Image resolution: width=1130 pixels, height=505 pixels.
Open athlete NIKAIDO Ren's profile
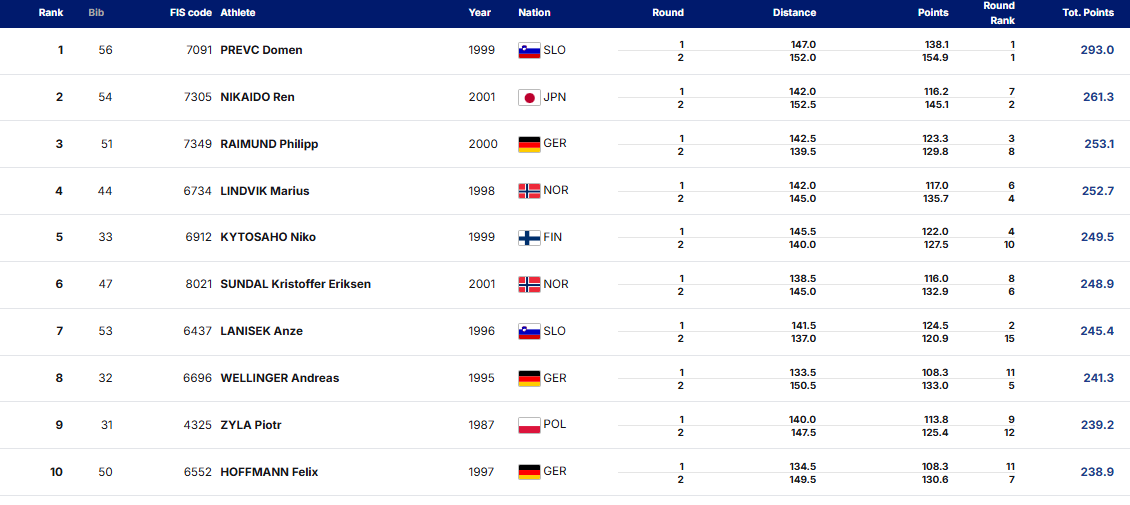coord(257,97)
